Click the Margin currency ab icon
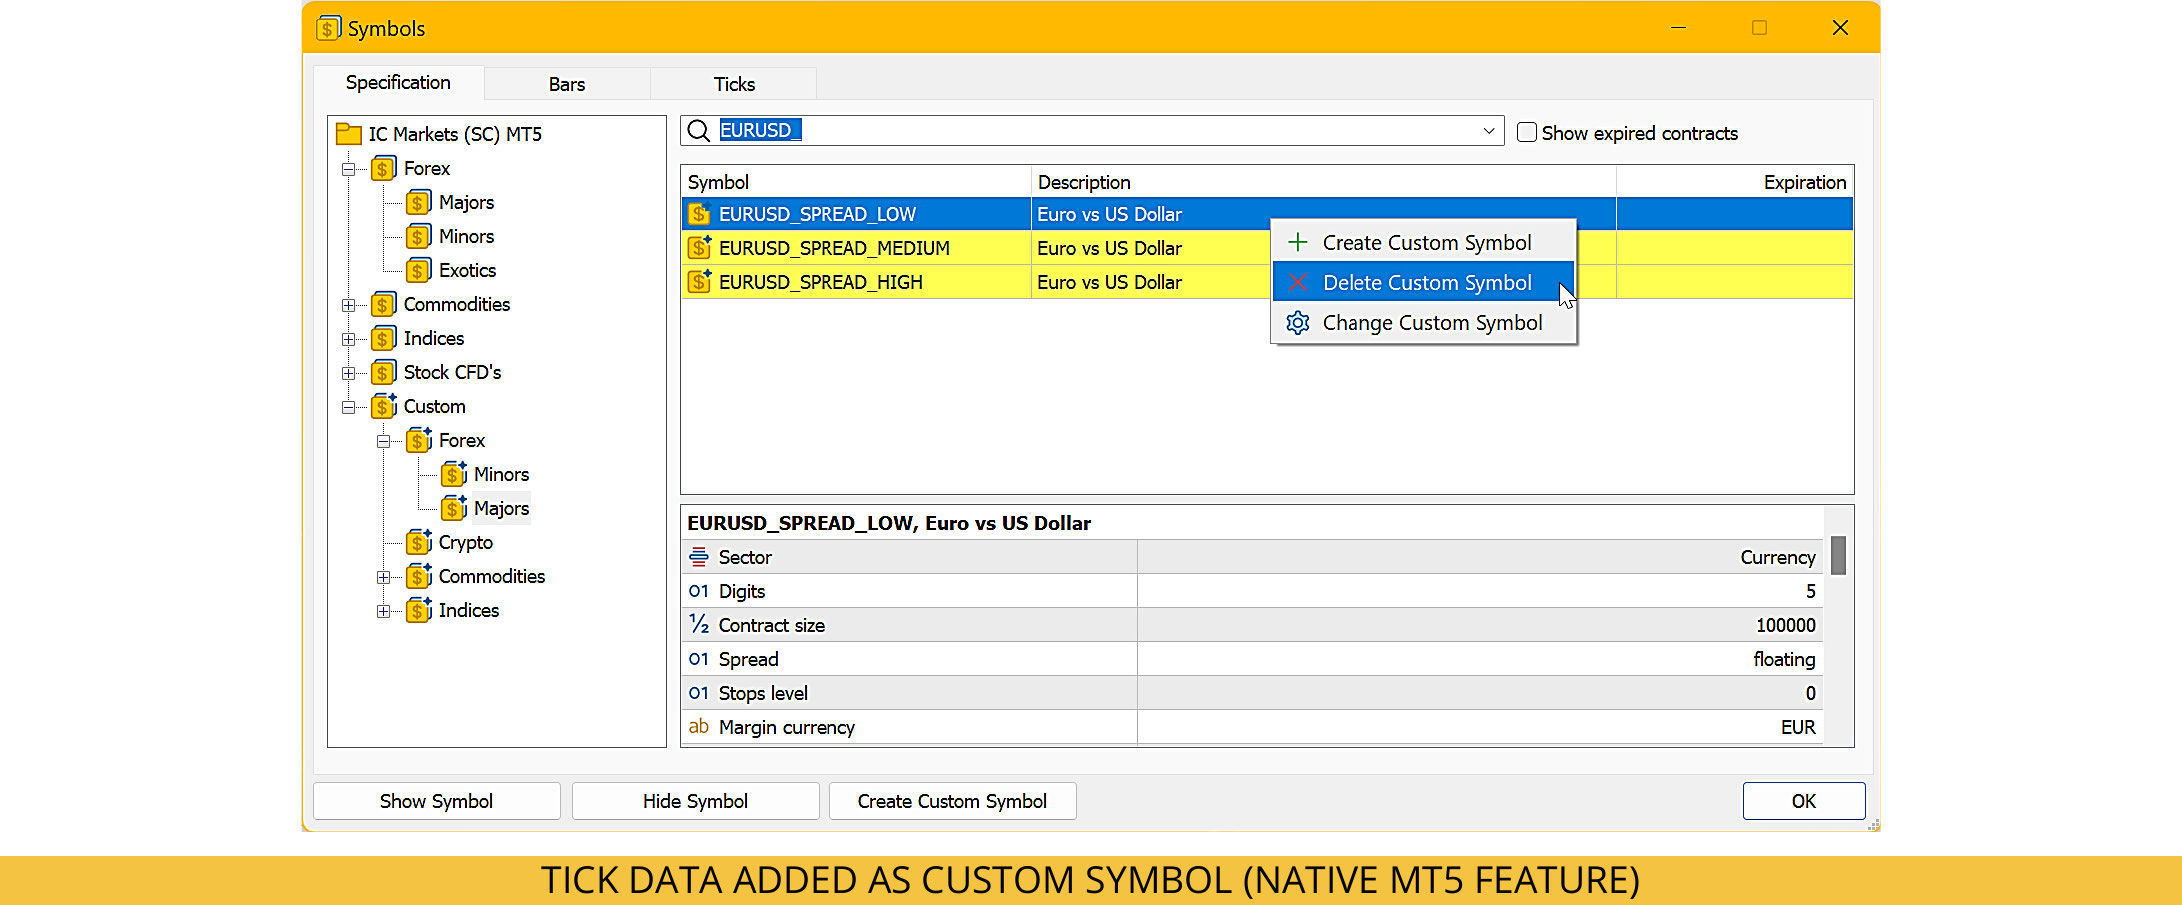2182x905 pixels. coord(699,726)
